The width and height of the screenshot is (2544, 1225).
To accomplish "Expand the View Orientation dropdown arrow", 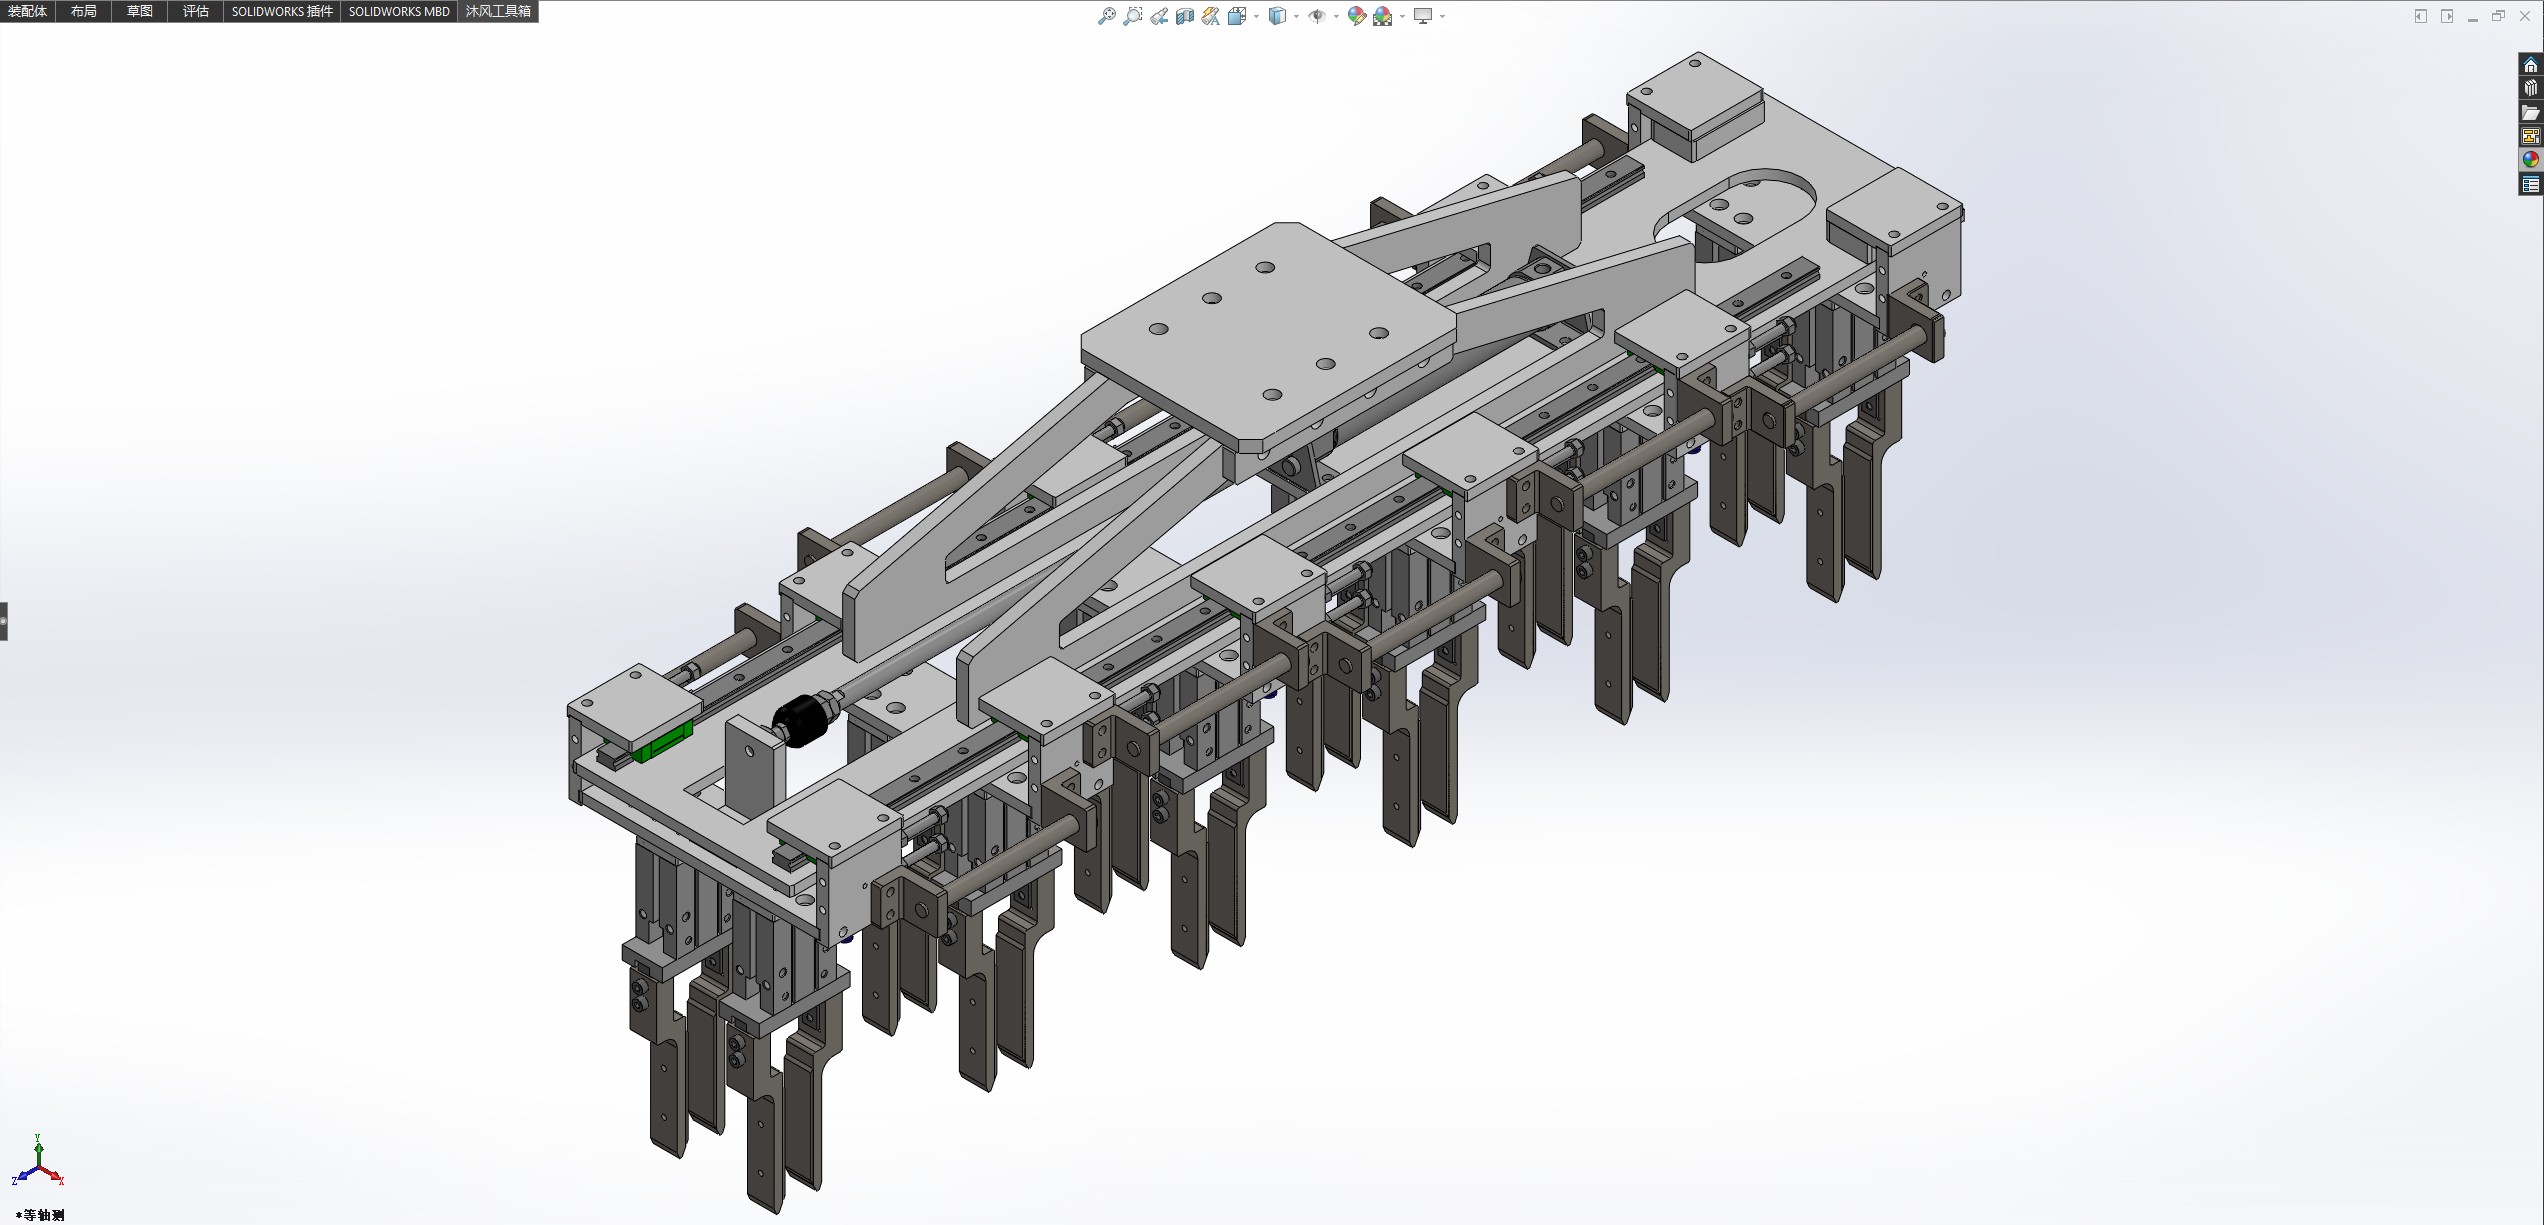I will pyautogui.click(x=1256, y=16).
